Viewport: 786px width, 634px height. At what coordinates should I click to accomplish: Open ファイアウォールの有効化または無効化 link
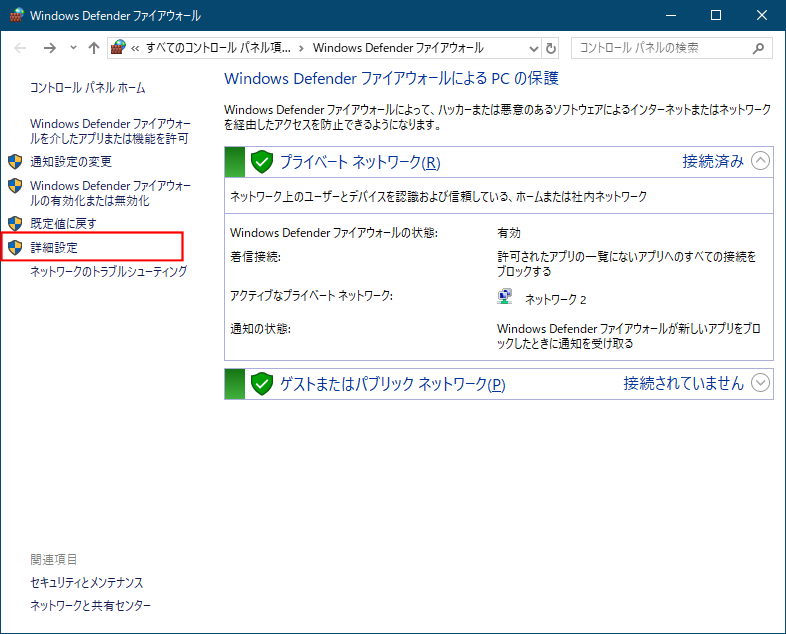point(110,193)
